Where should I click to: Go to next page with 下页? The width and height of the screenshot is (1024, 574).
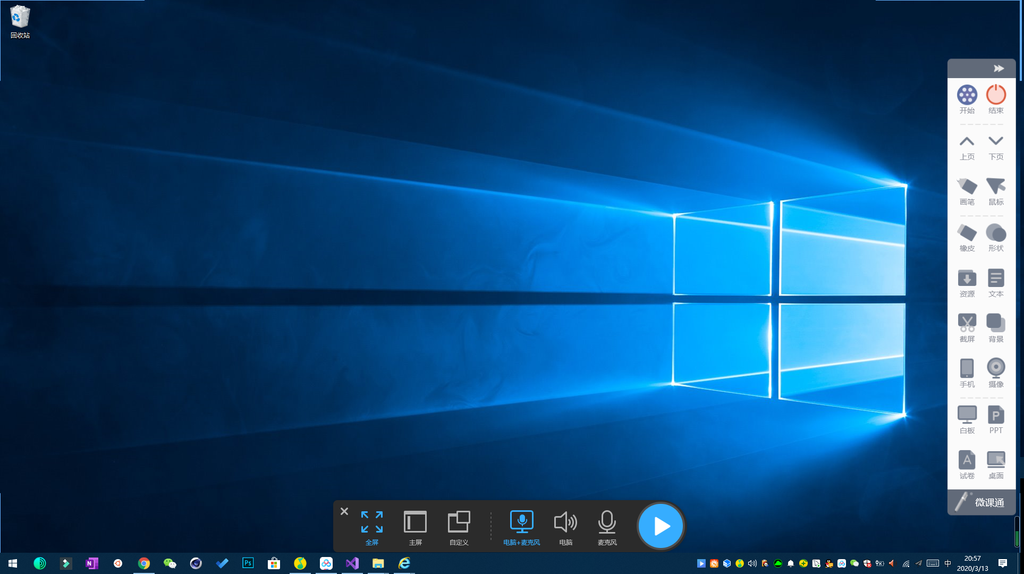click(x=996, y=148)
